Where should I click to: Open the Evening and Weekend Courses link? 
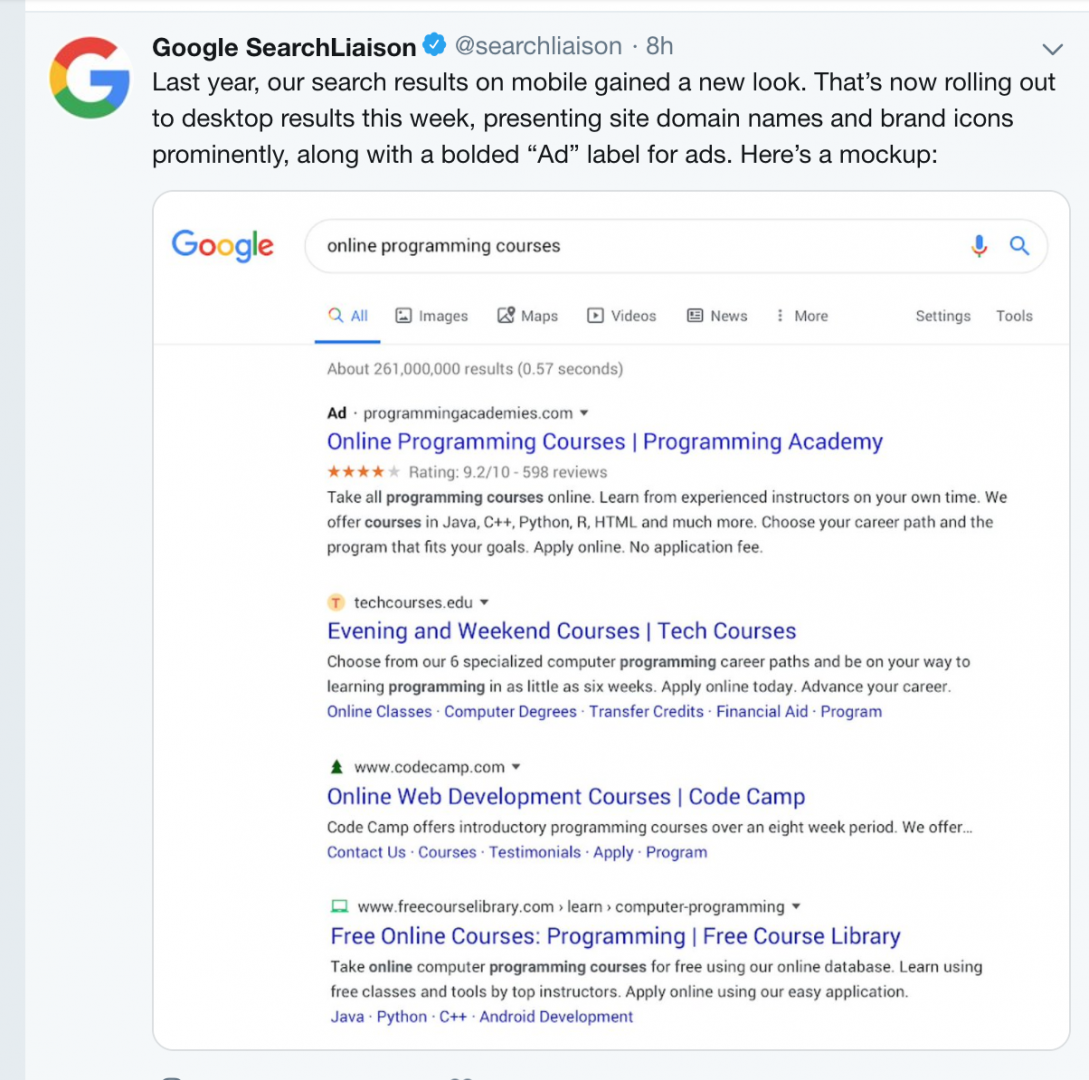[x=561, y=631]
